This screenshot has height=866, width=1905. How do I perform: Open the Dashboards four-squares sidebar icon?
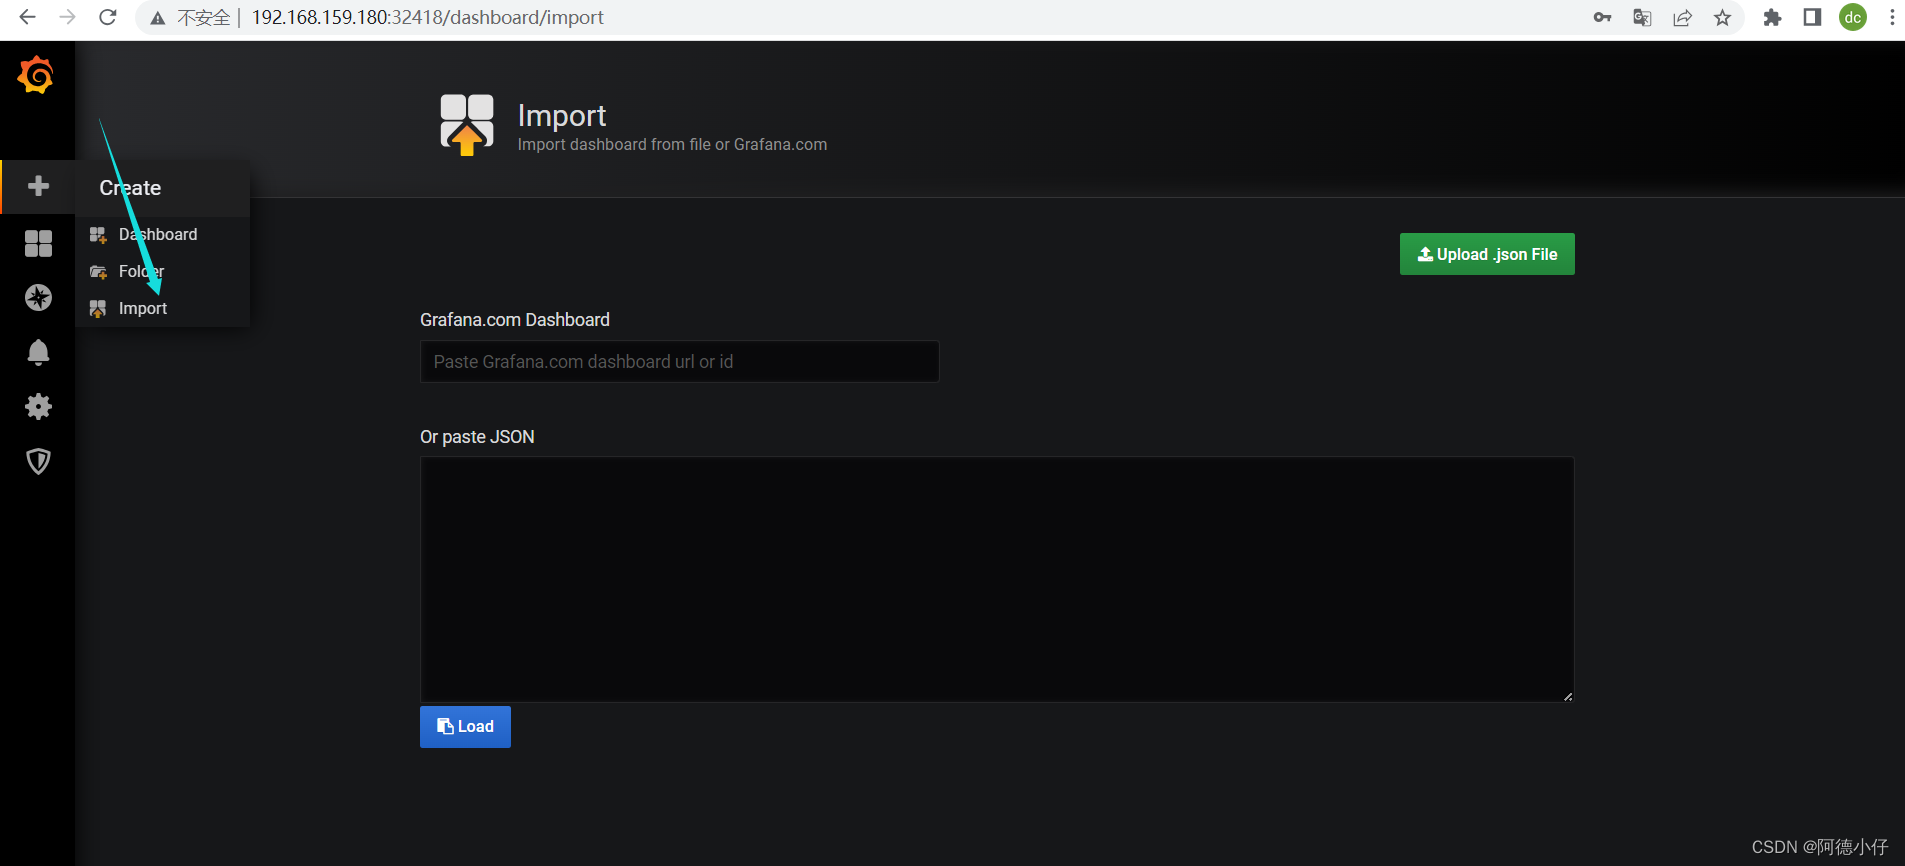(x=38, y=243)
